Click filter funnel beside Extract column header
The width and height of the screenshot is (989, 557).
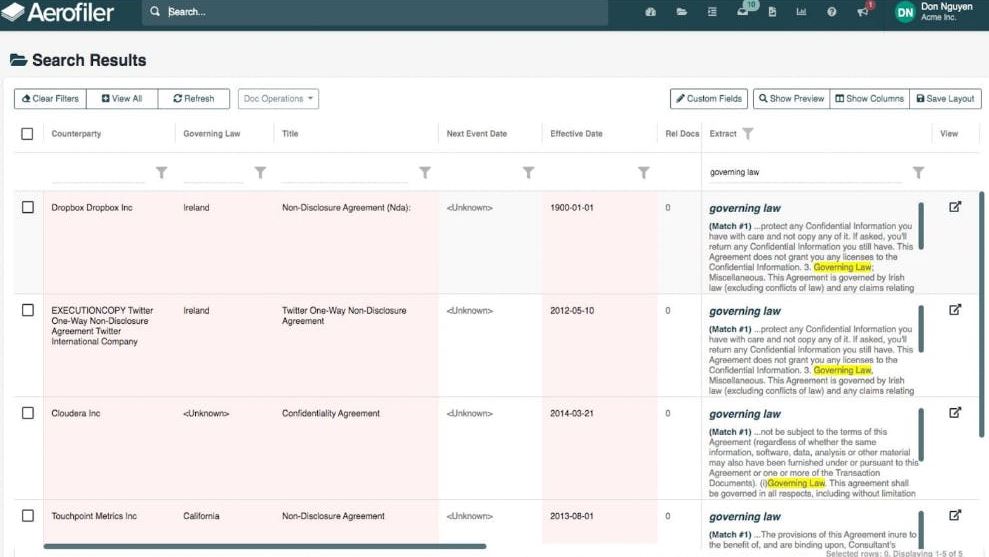[747, 134]
